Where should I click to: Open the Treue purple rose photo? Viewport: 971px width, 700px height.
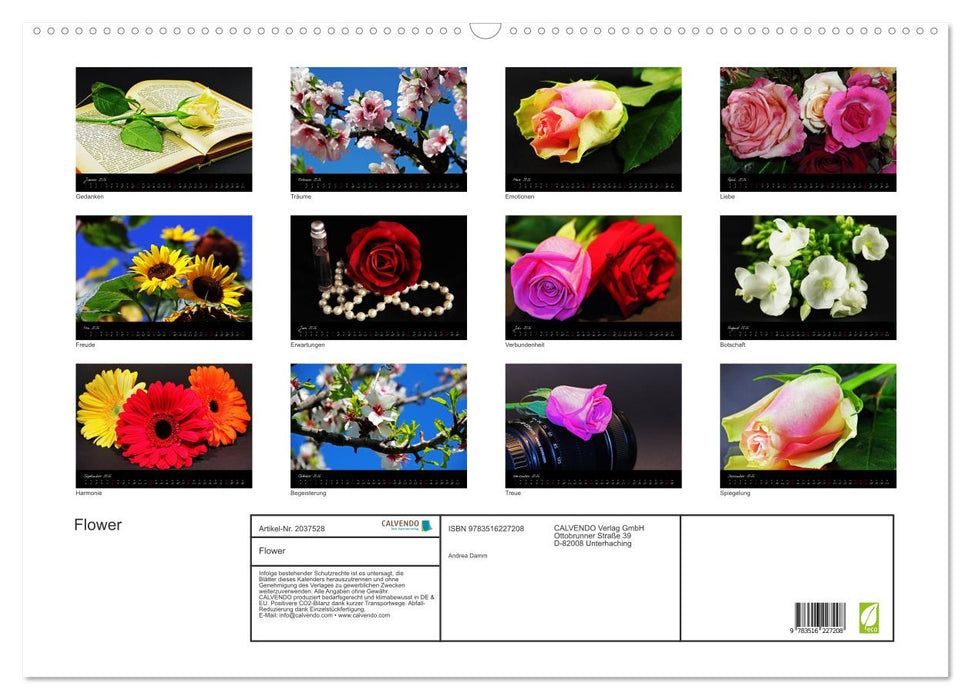(592, 425)
